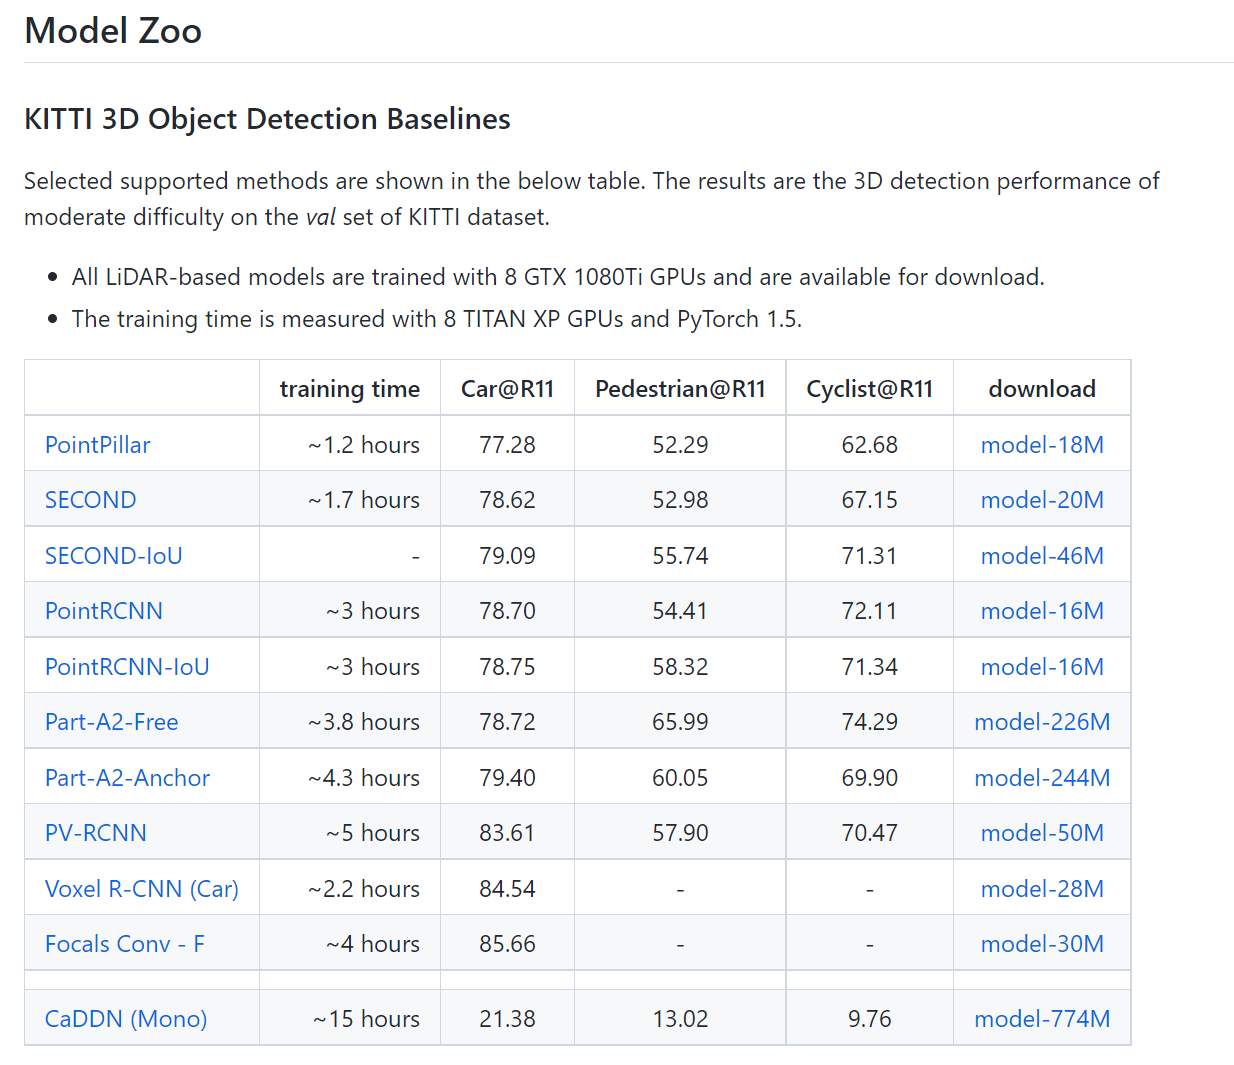The height and width of the screenshot is (1065, 1234).
Task: Download the Focals Conv model-30M file
Action: (1042, 944)
